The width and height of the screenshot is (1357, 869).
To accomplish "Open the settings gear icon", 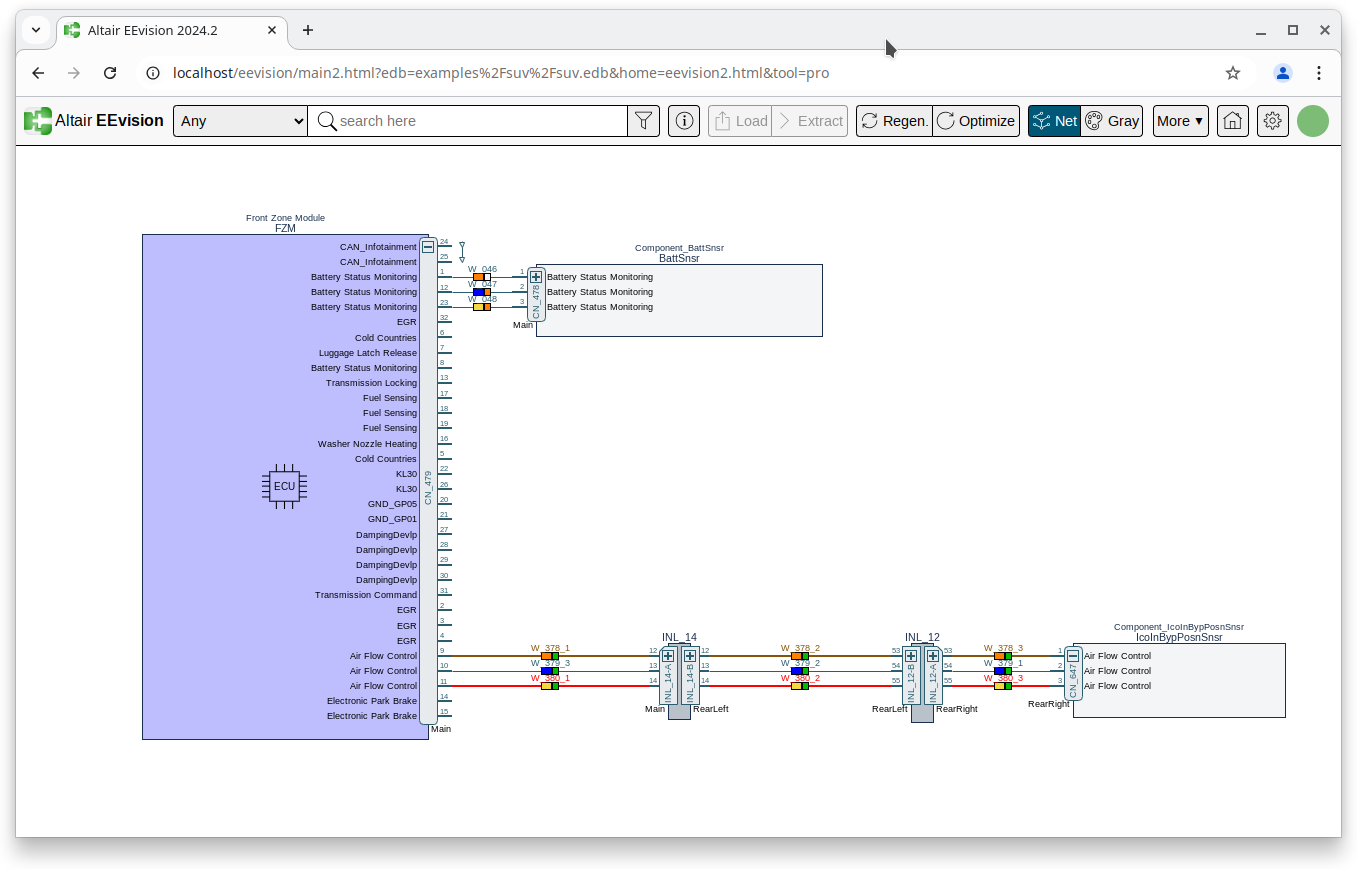I will click(1272, 121).
